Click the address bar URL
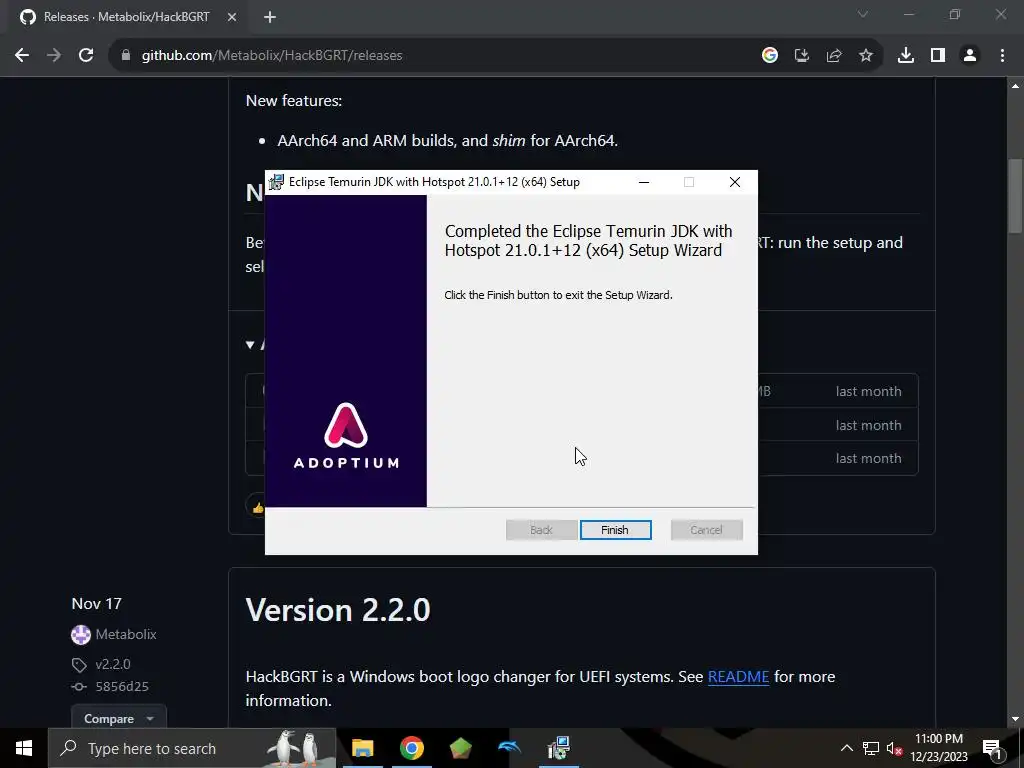The height and width of the screenshot is (768, 1024). click(272, 56)
